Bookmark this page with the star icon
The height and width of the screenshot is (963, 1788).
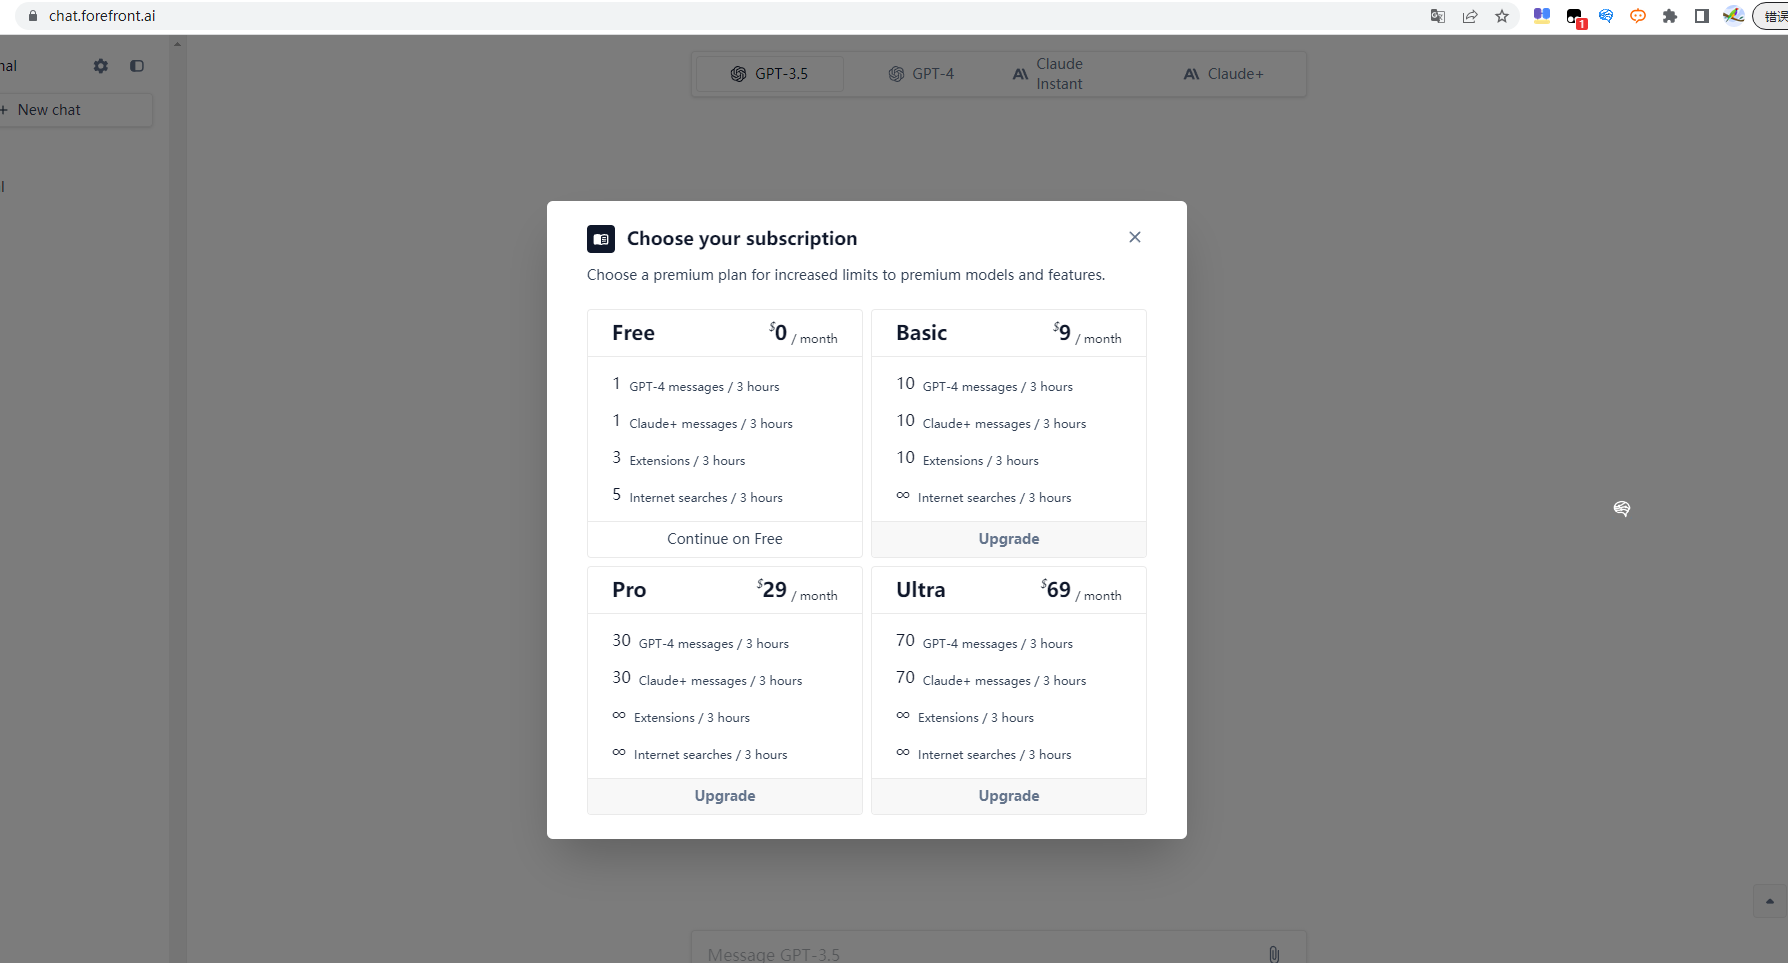pyautogui.click(x=1502, y=16)
